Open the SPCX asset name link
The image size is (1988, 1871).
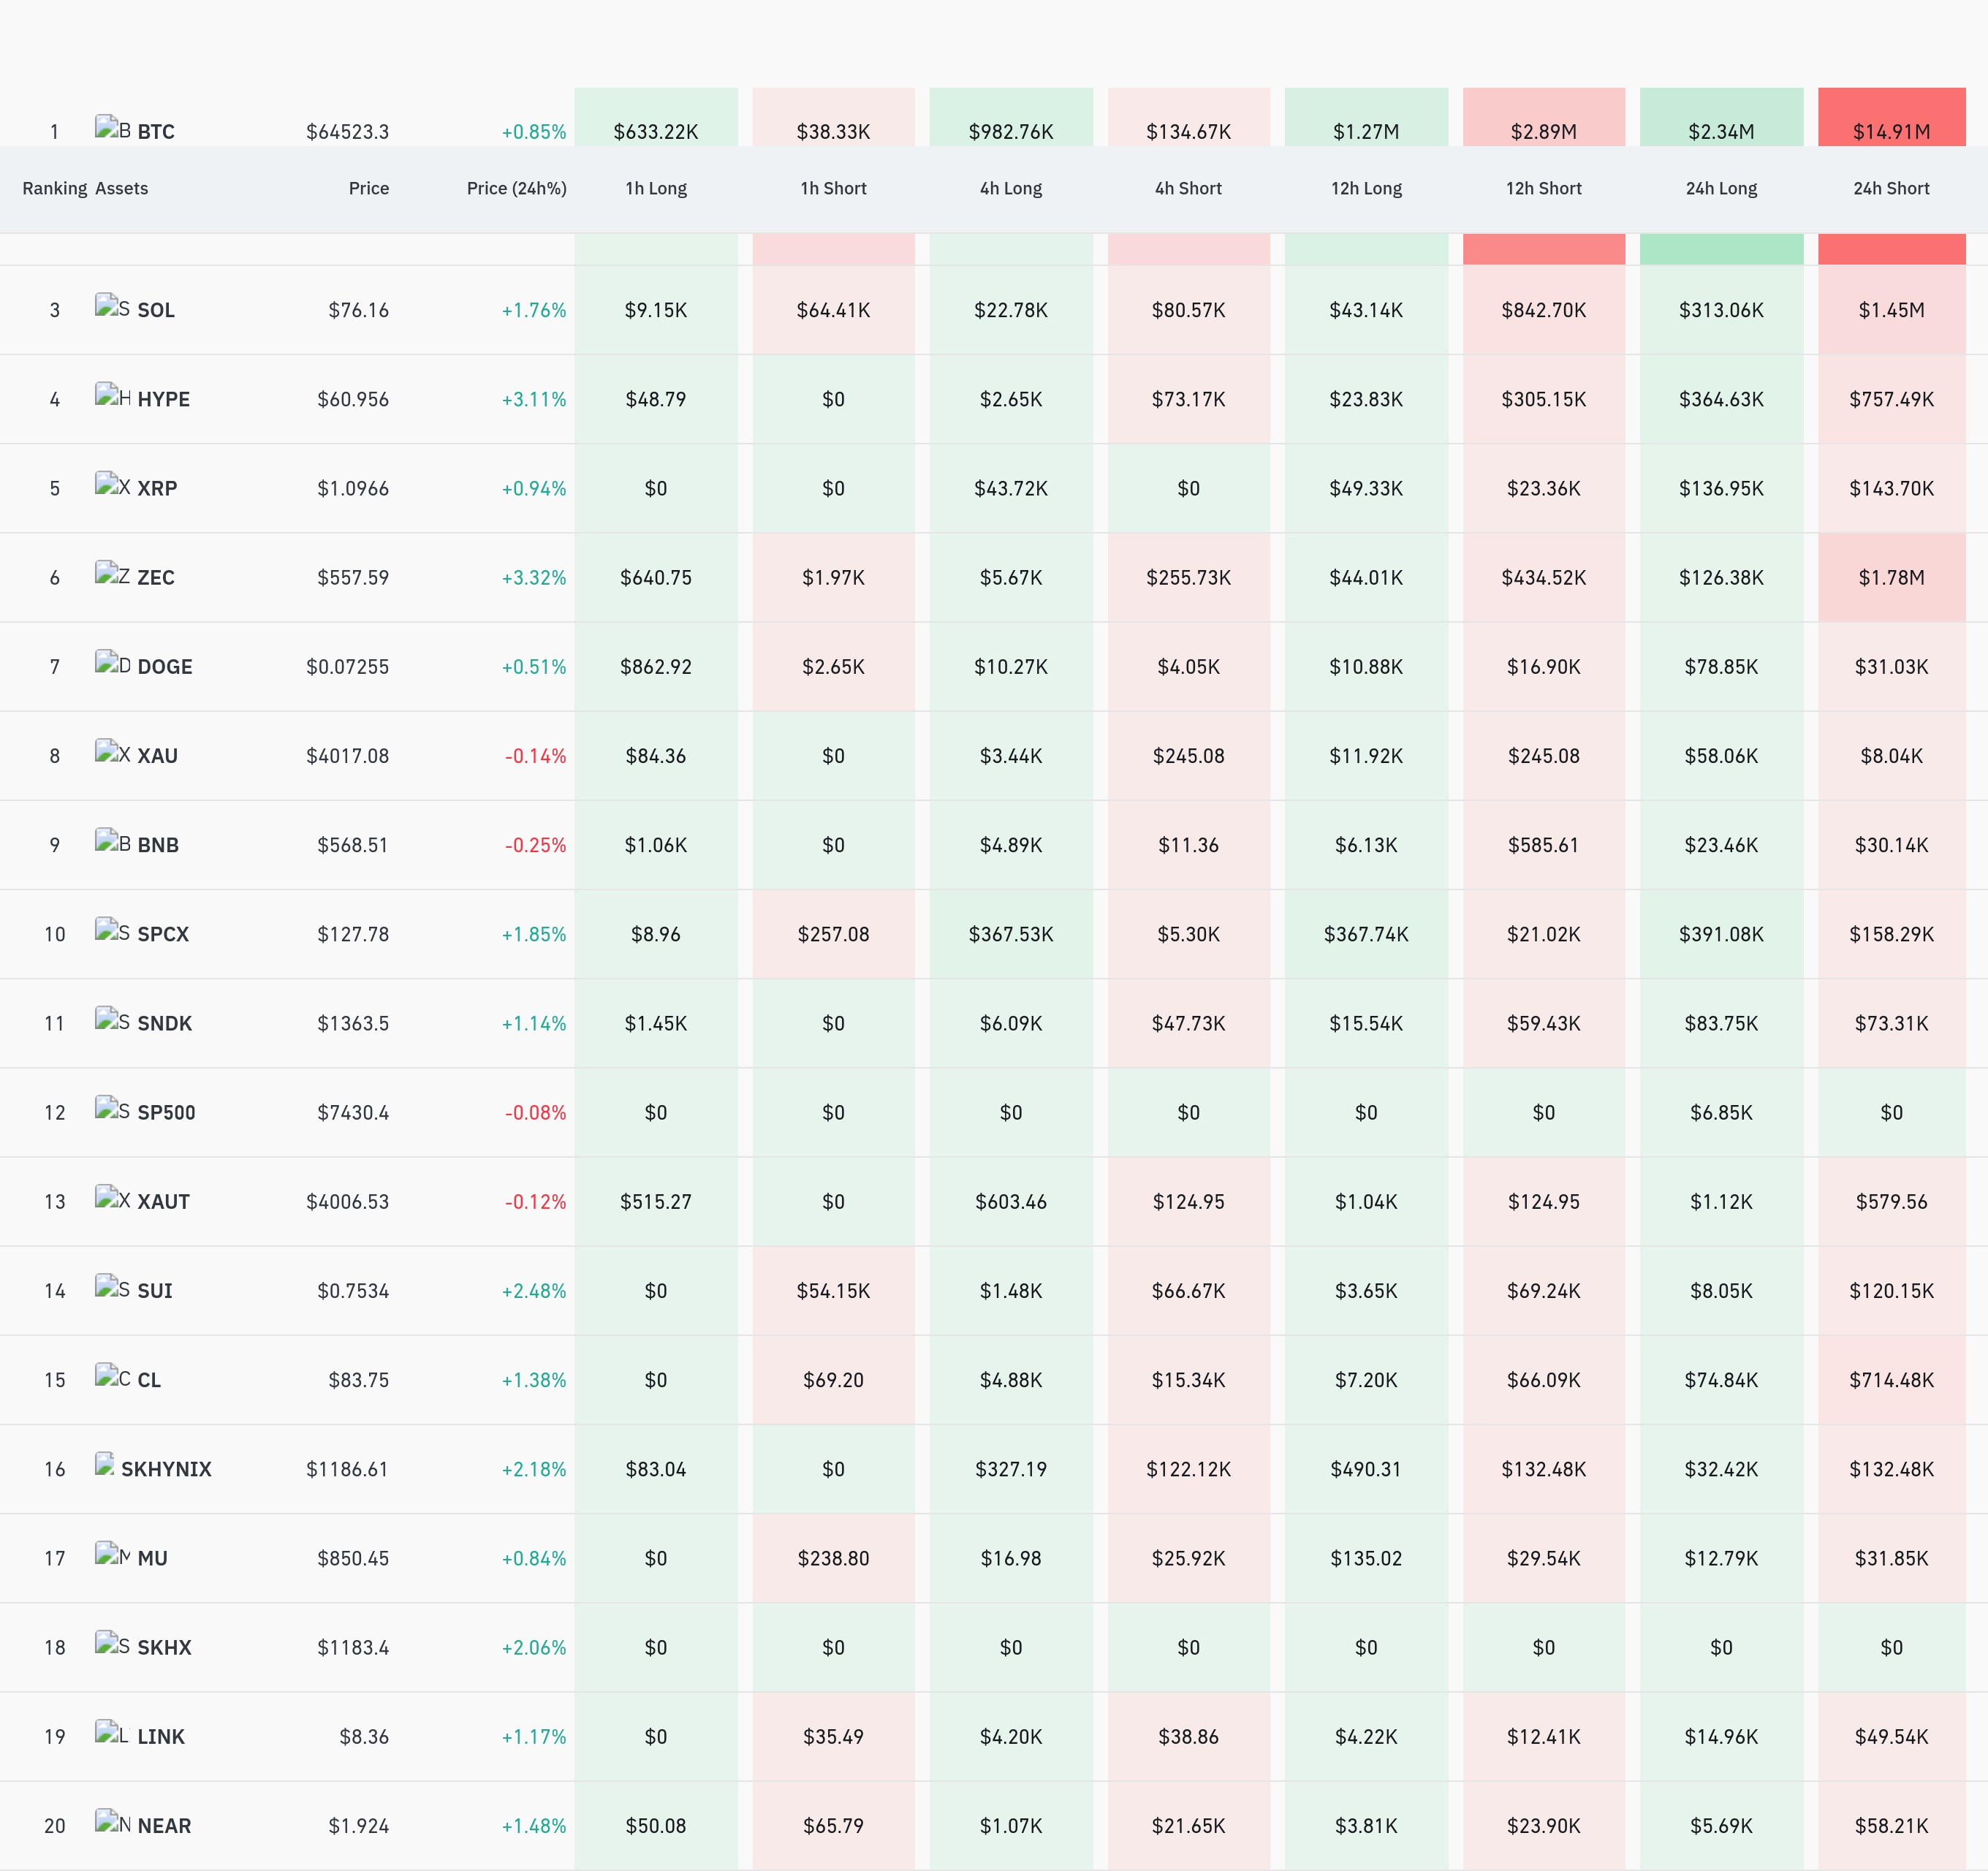coord(163,934)
